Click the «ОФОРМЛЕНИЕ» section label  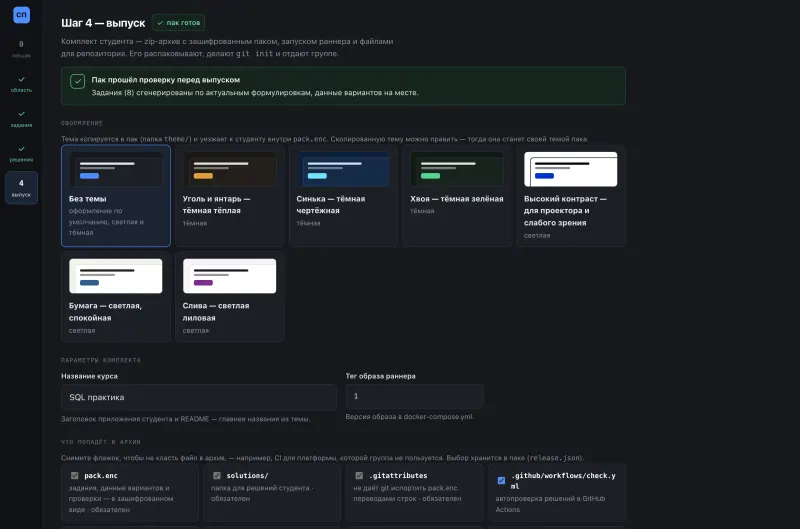82,123
